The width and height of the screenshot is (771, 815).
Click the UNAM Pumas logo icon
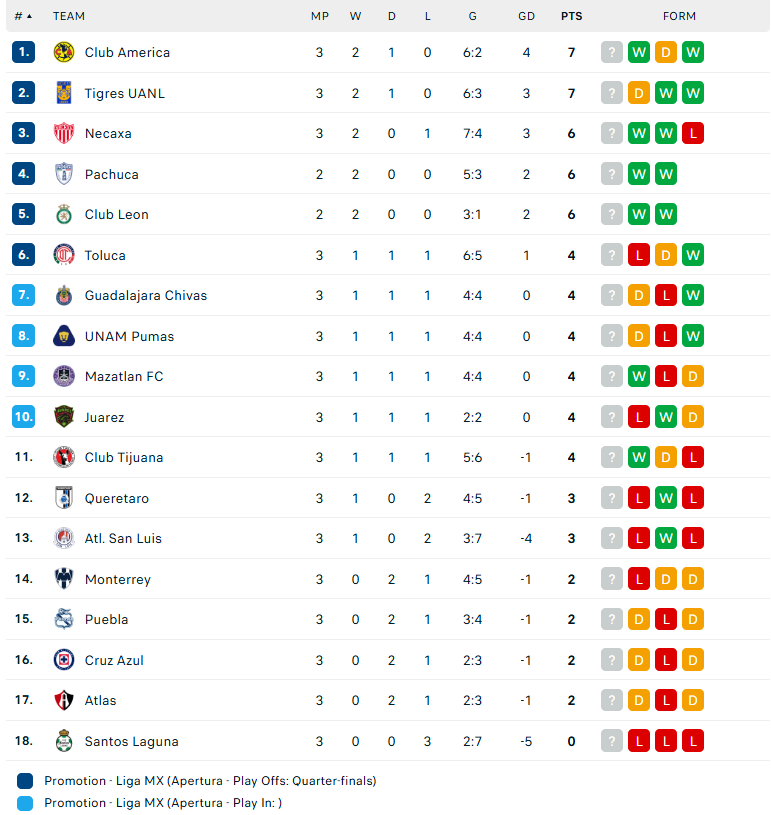(x=64, y=336)
